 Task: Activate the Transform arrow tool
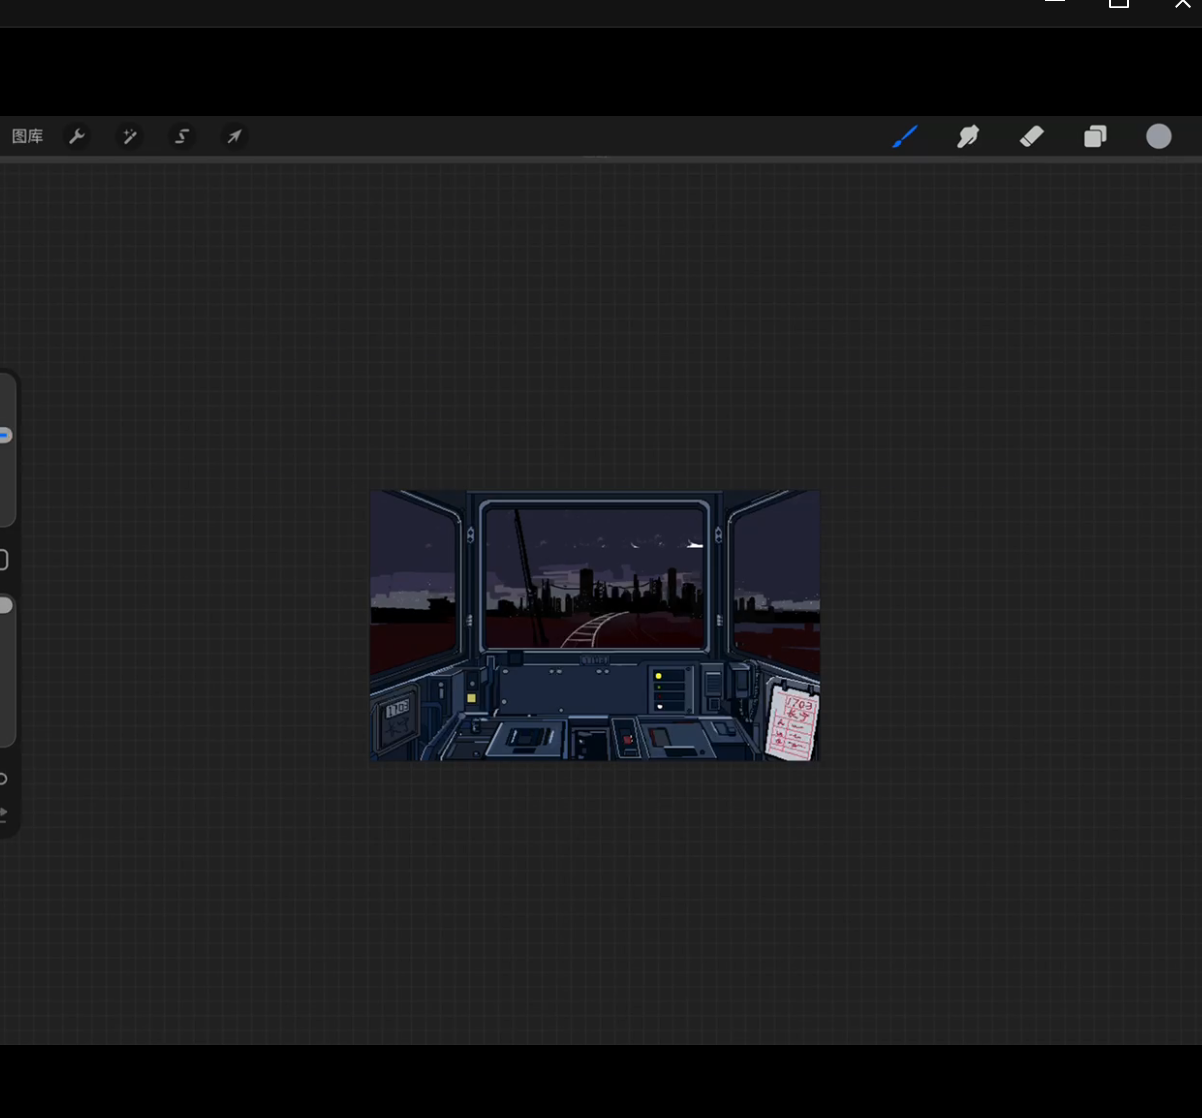[234, 137]
